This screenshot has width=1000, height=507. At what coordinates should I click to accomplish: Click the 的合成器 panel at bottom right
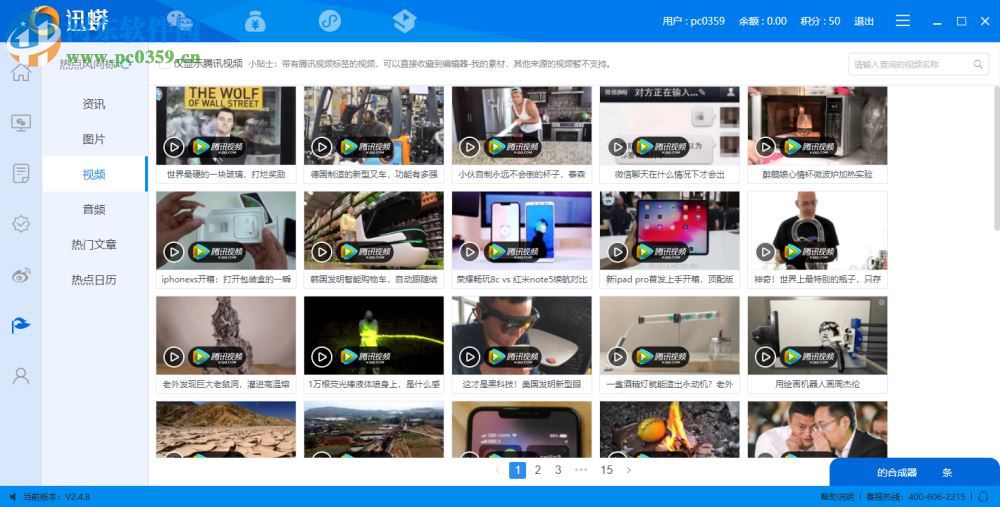tap(915, 473)
